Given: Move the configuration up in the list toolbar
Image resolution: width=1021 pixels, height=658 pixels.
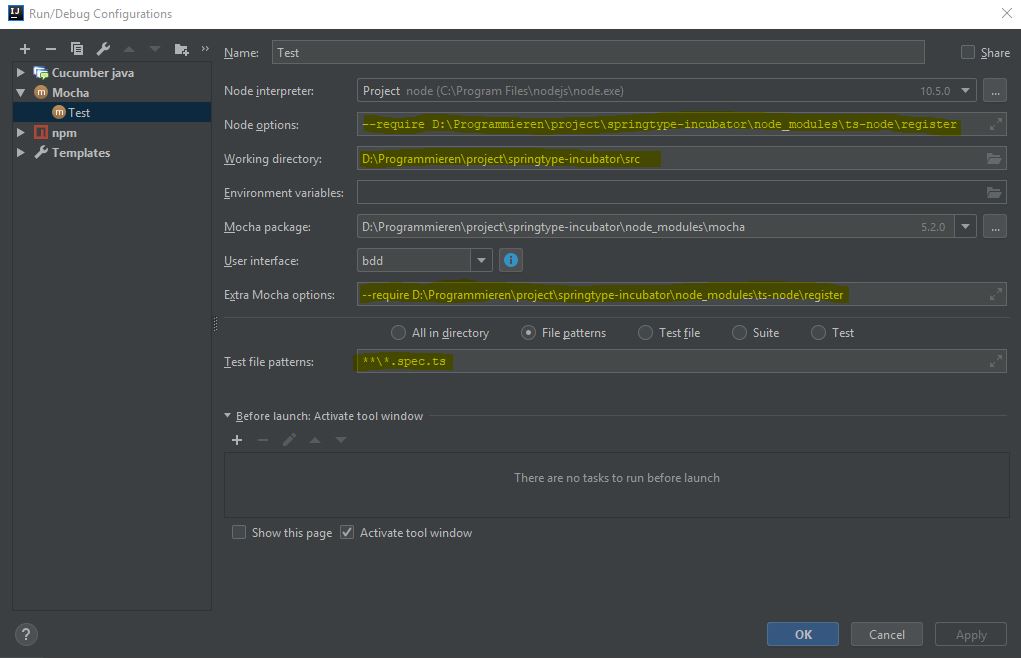Looking at the screenshot, I should pyautogui.click(x=129, y=49).
